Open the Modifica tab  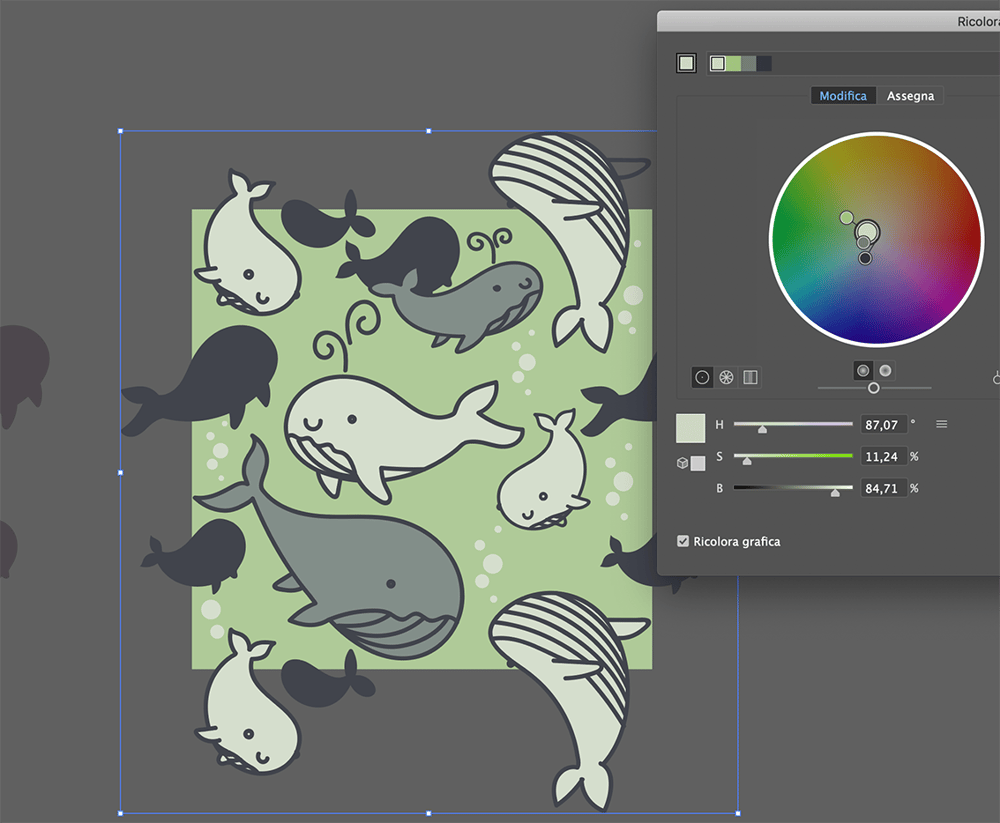[x=843, y=95]
